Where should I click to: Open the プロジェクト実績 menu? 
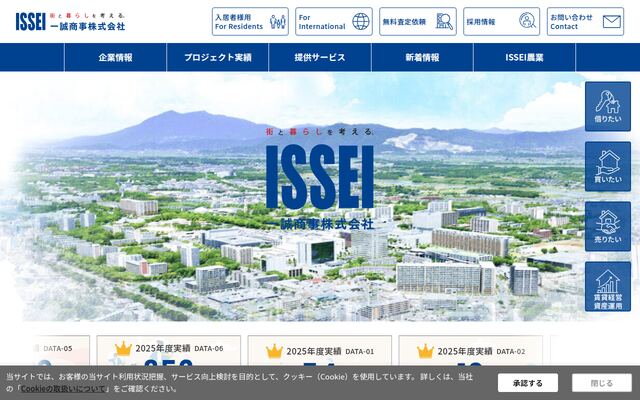[x=218, y=58]
